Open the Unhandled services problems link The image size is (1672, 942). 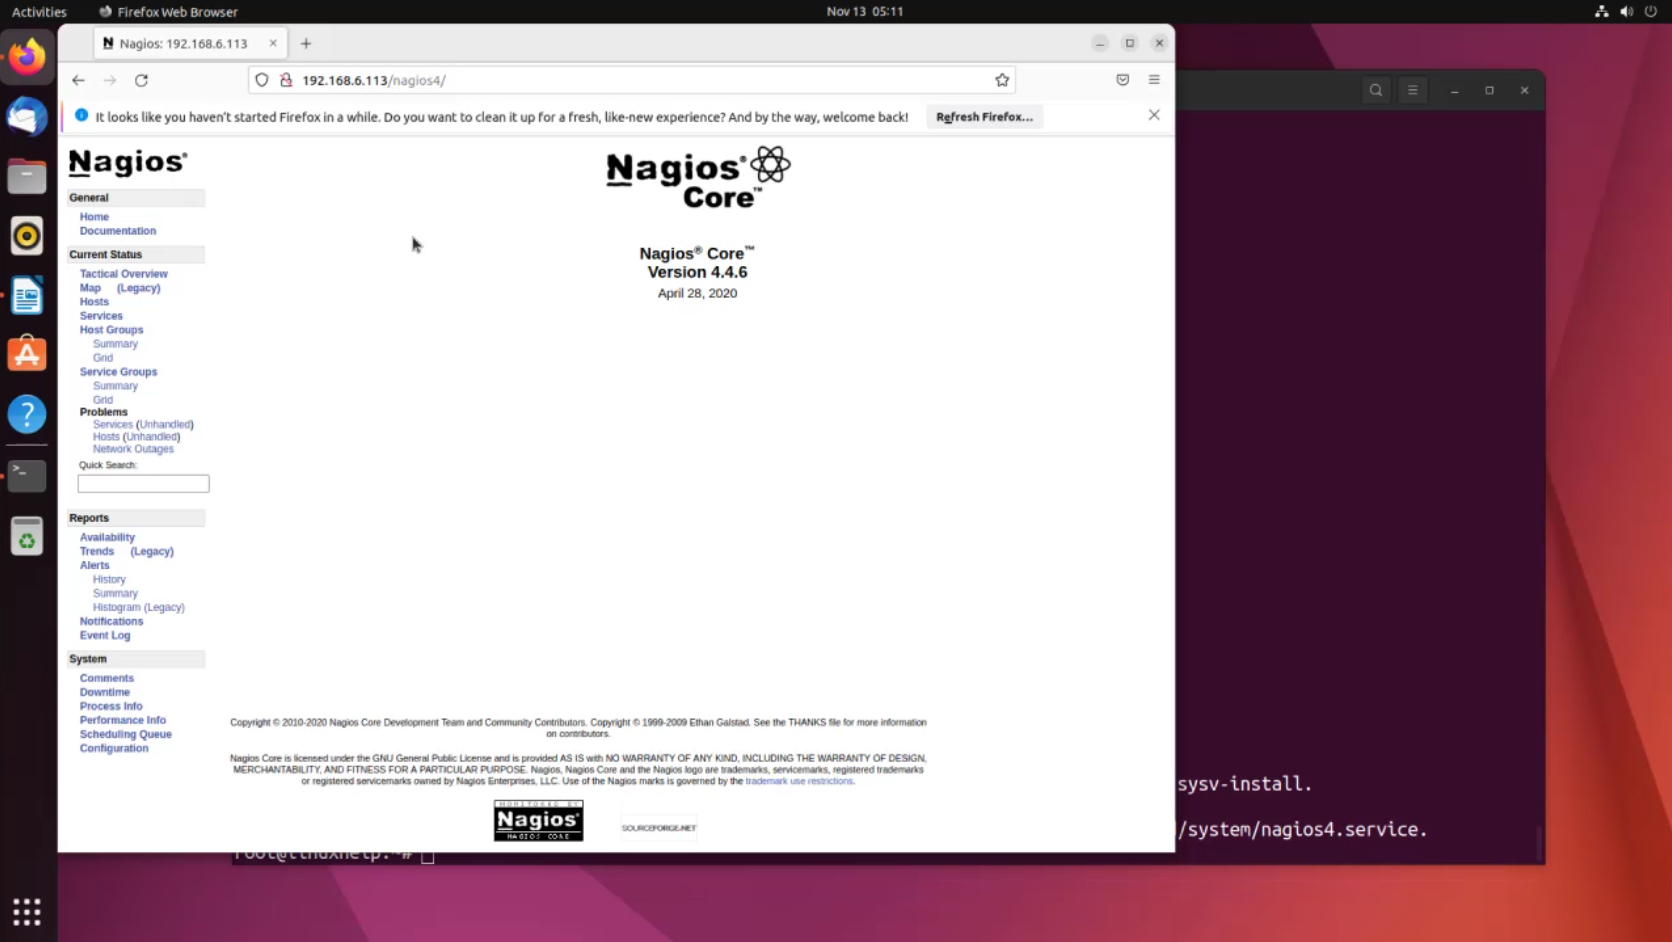tap(165, 425)
